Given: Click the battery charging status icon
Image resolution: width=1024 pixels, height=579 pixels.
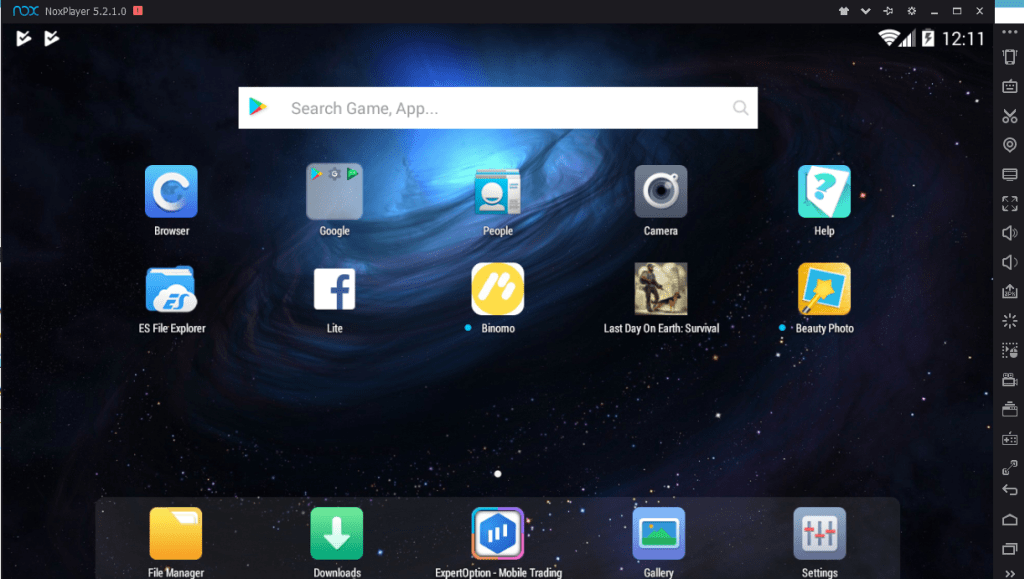Looking at the screenshot, I should (928, 38).
